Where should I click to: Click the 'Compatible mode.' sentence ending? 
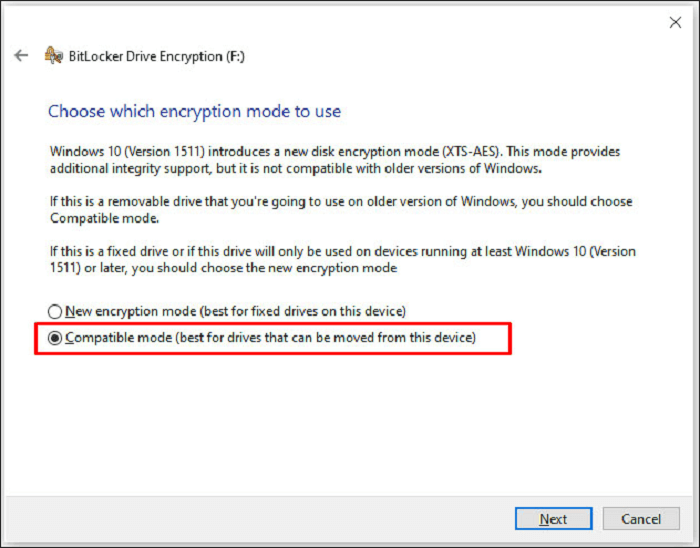[104, 219]
